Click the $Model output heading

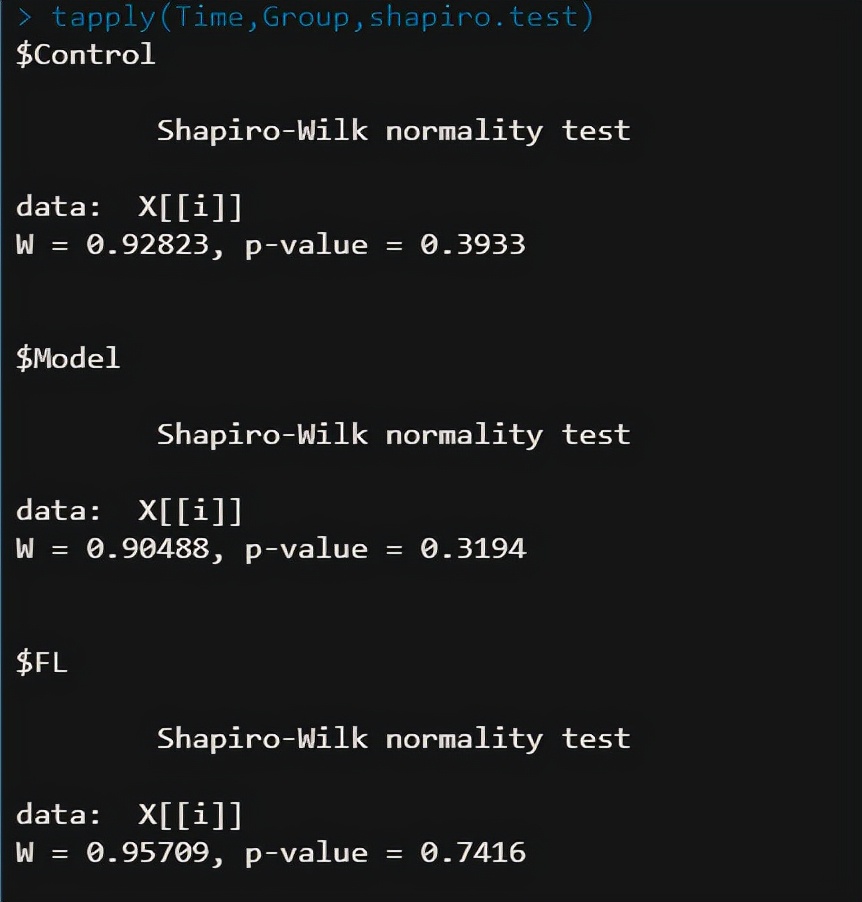(68, 358)
